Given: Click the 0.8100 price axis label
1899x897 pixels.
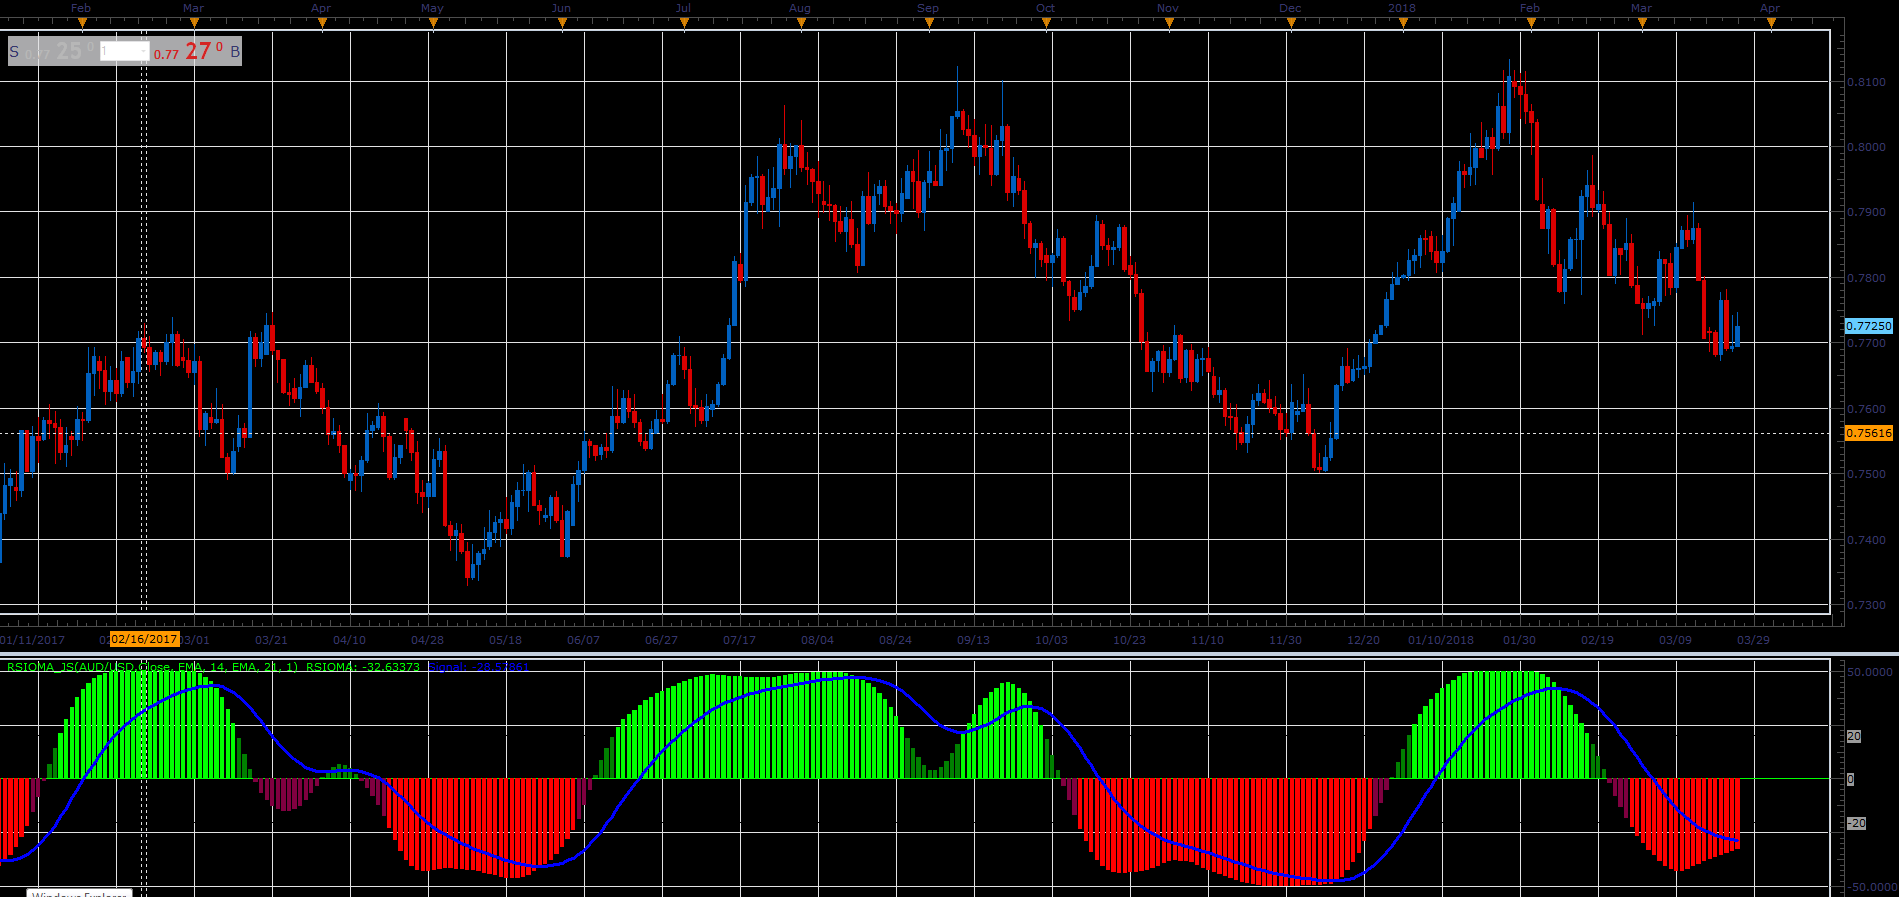Looking at the screenshot, I should pos(1866,82).
